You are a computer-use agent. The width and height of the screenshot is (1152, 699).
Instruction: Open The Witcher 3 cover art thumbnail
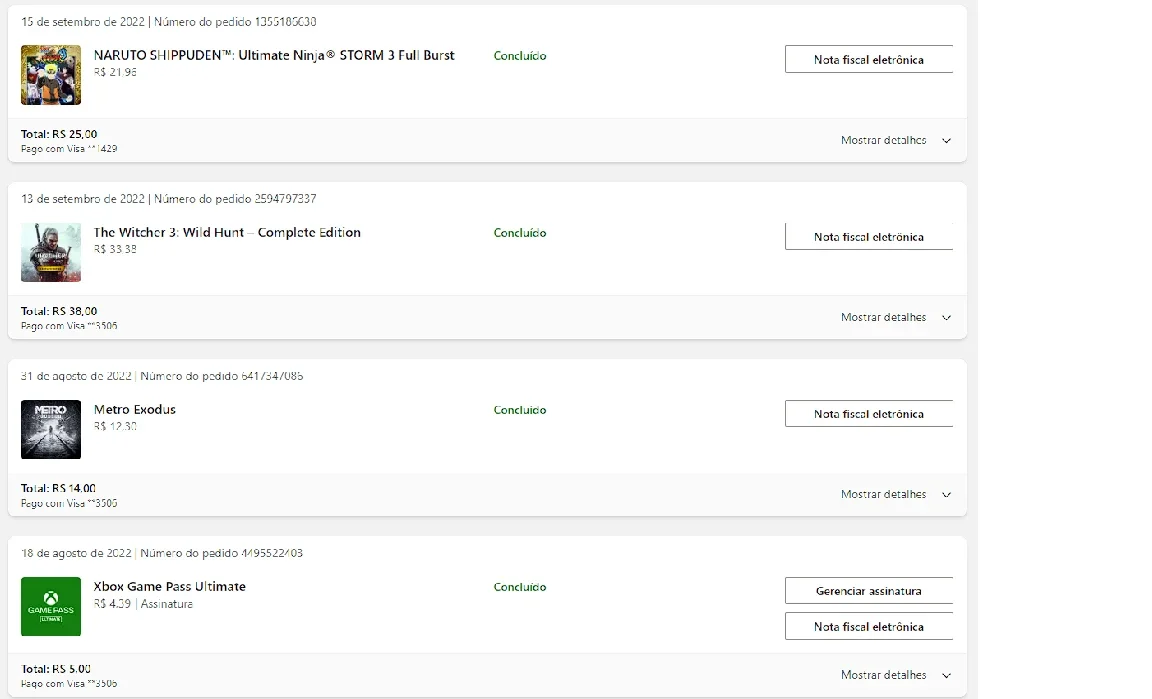(x=51, y=252)
